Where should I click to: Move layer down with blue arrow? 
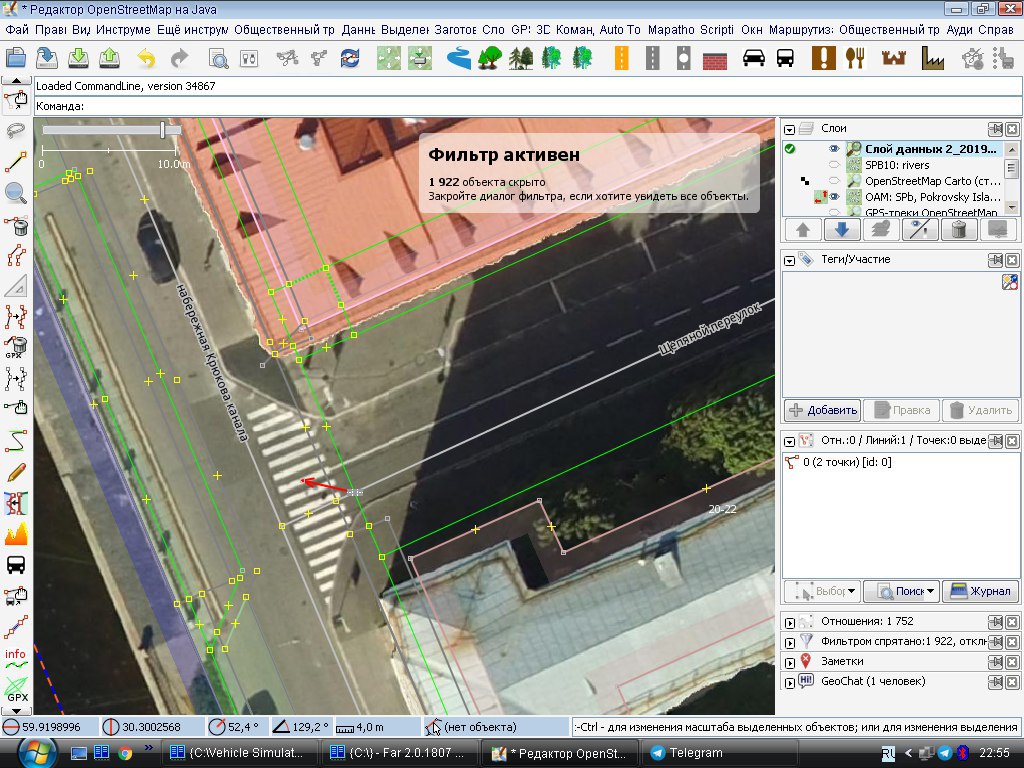pyautogui.click(x=841, y=229)
